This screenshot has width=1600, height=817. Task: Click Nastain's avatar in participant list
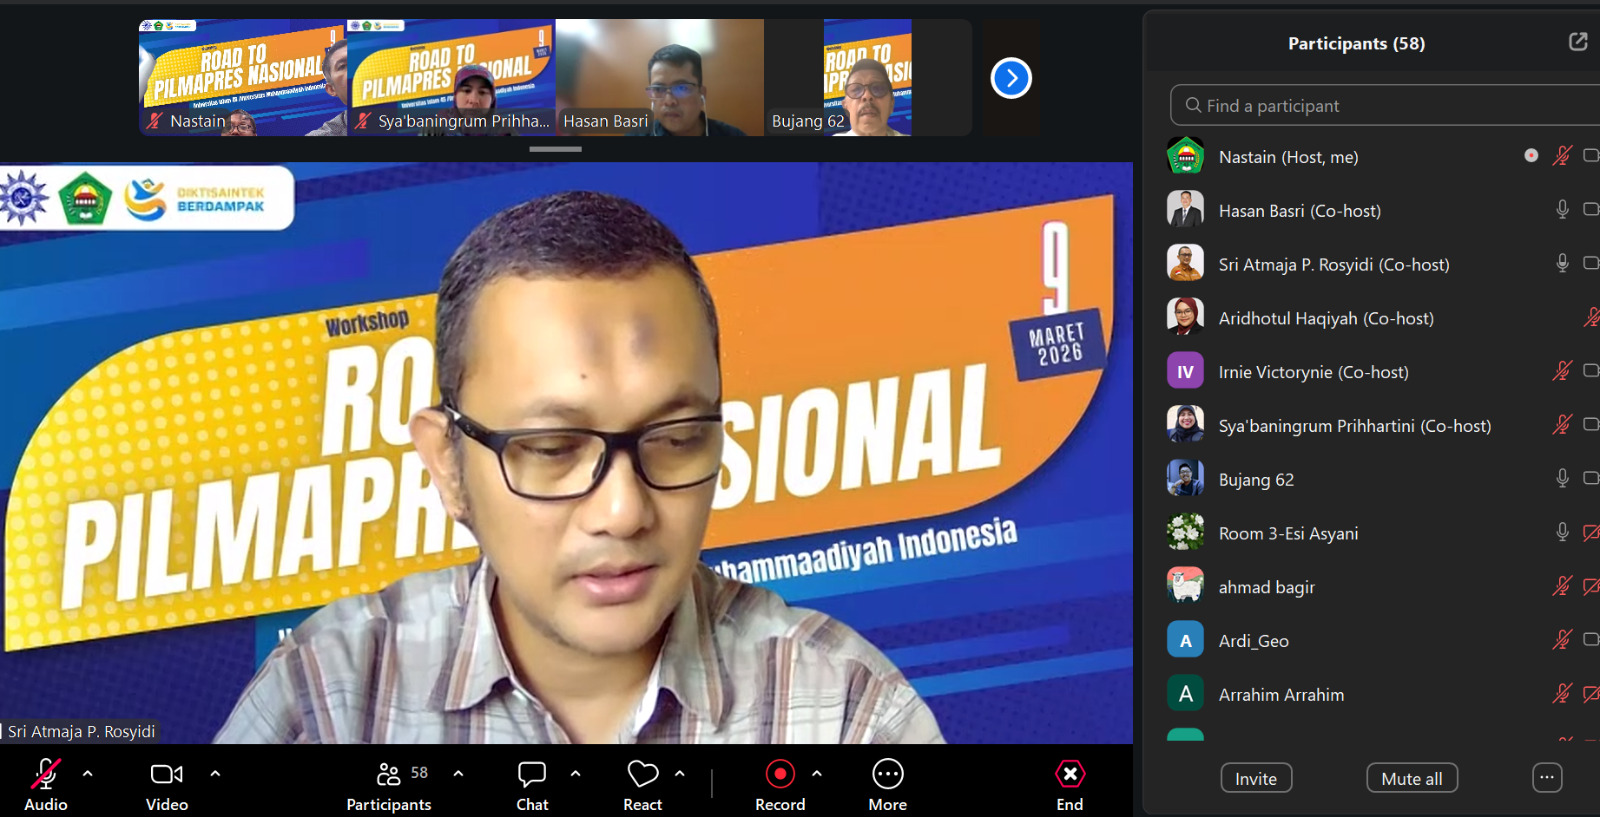1185,156
